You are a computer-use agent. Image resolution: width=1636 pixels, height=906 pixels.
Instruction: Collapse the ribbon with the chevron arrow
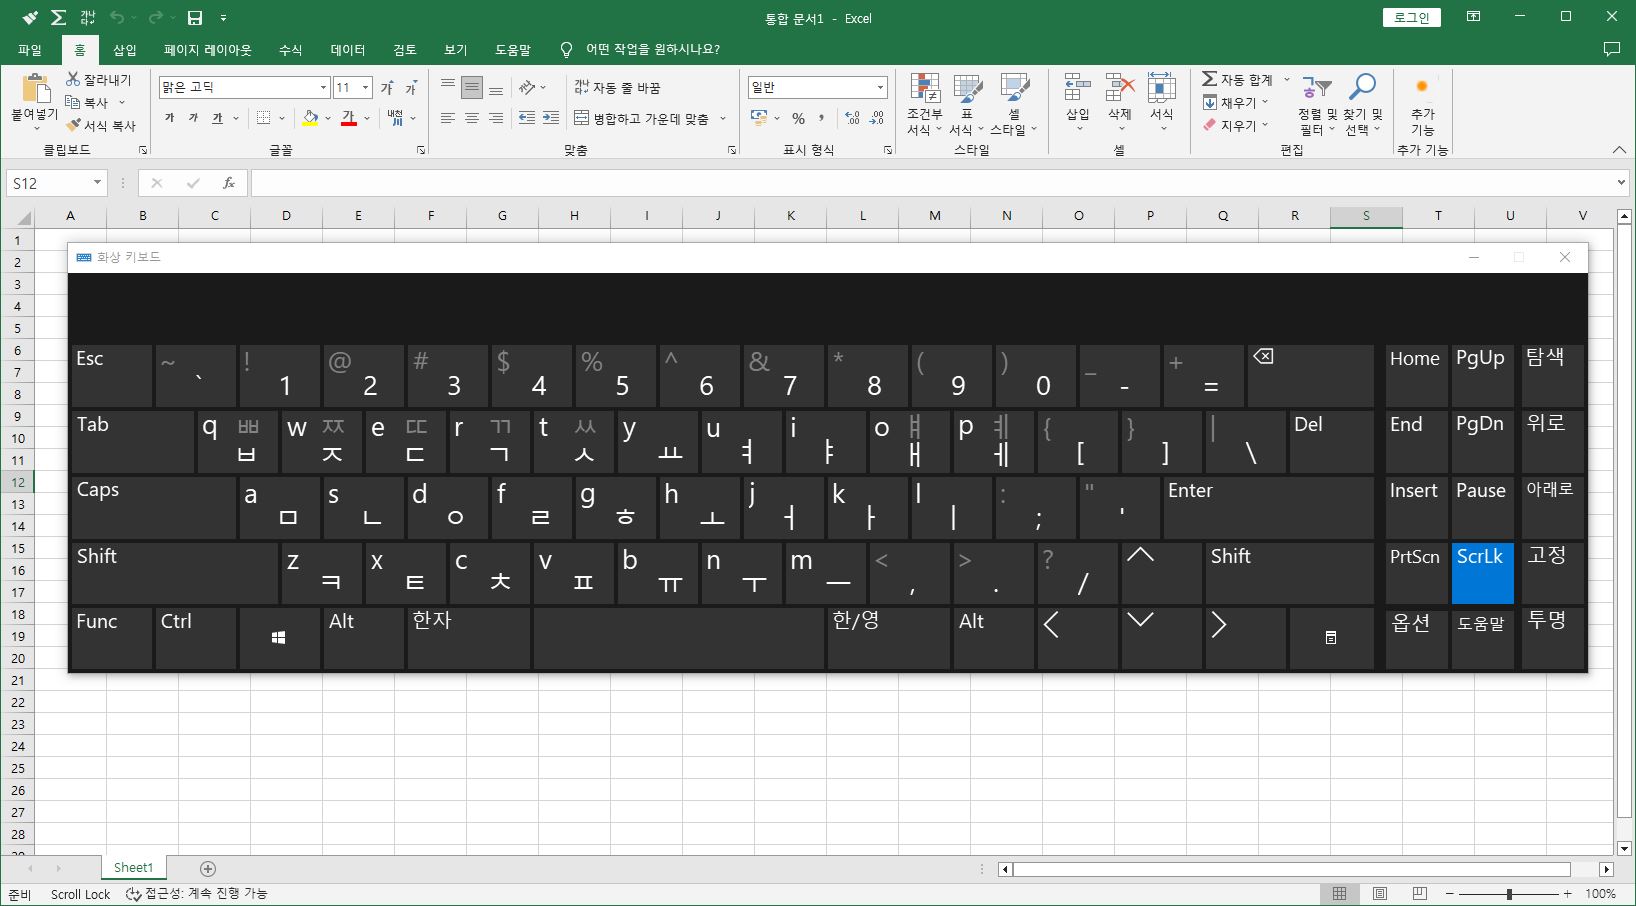click(1619, 150)
